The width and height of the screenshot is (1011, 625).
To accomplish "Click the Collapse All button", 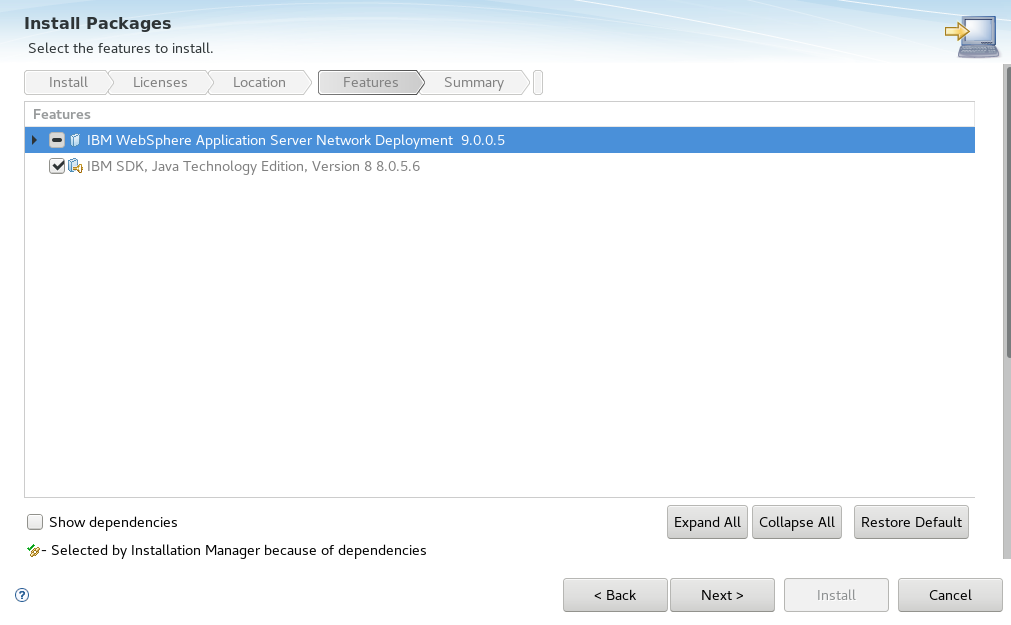I will 797,522.
